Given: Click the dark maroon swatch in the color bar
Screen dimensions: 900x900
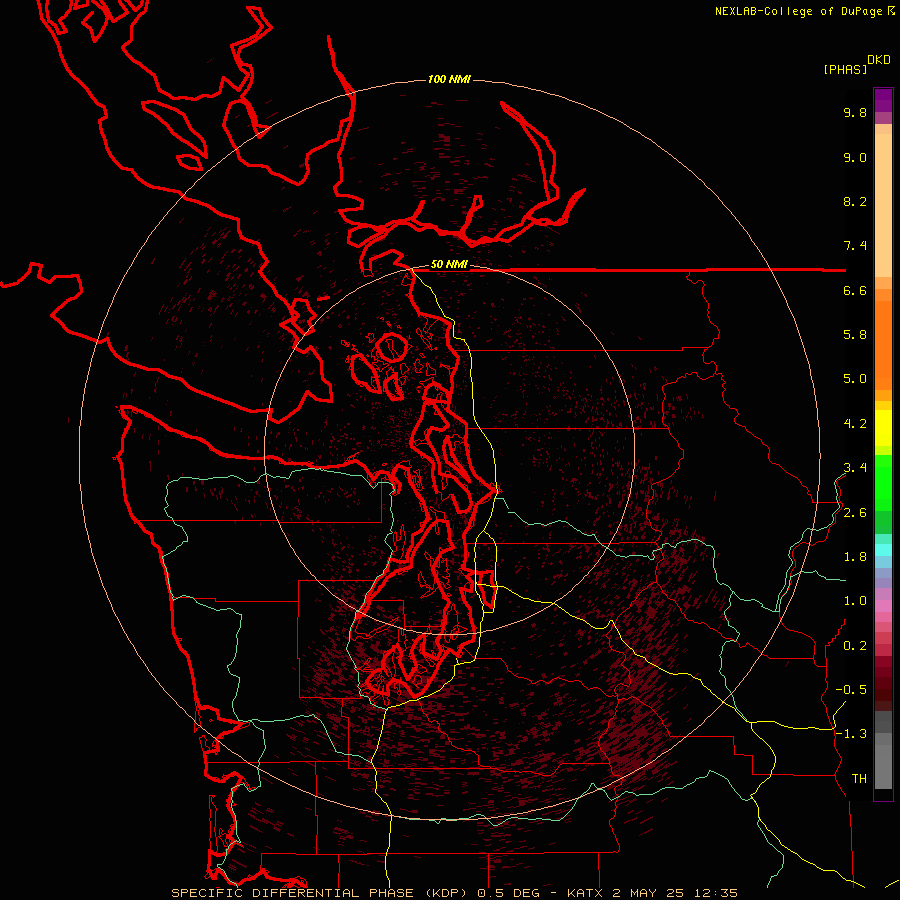Looking at the screenshot, I should click(883, 683).
